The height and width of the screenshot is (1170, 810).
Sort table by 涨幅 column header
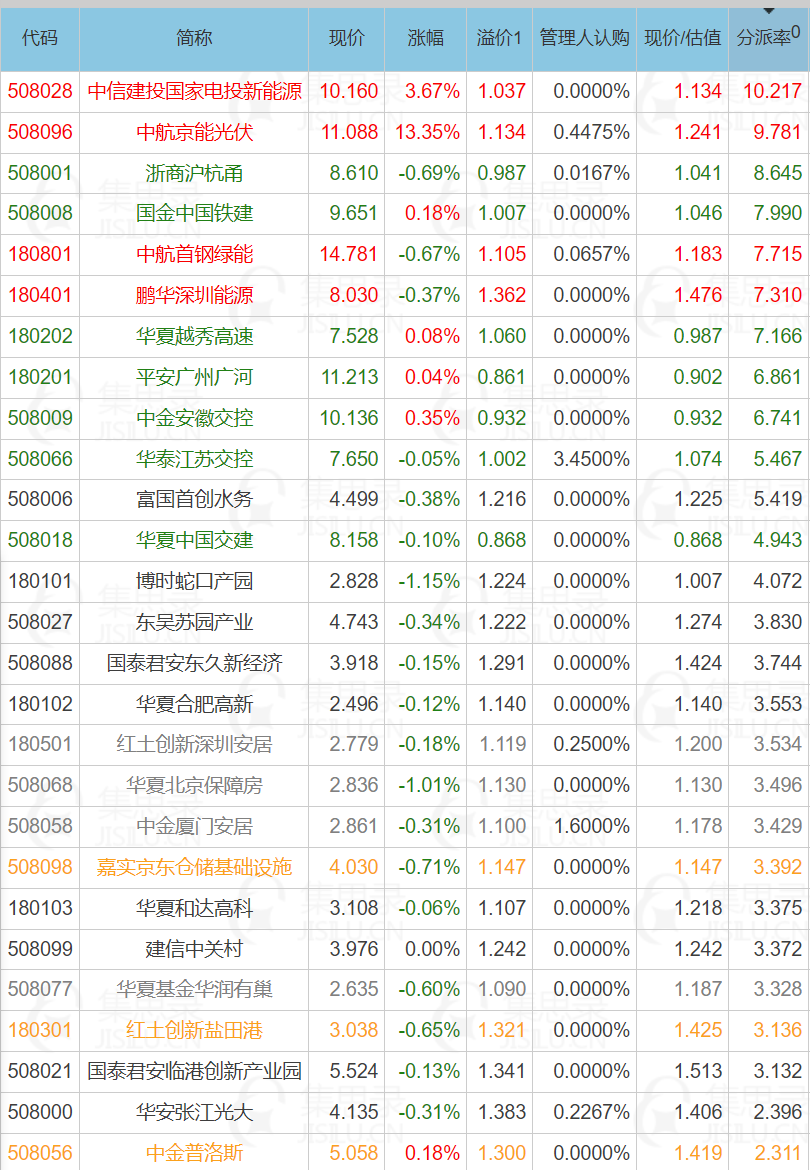coord(426,38)
